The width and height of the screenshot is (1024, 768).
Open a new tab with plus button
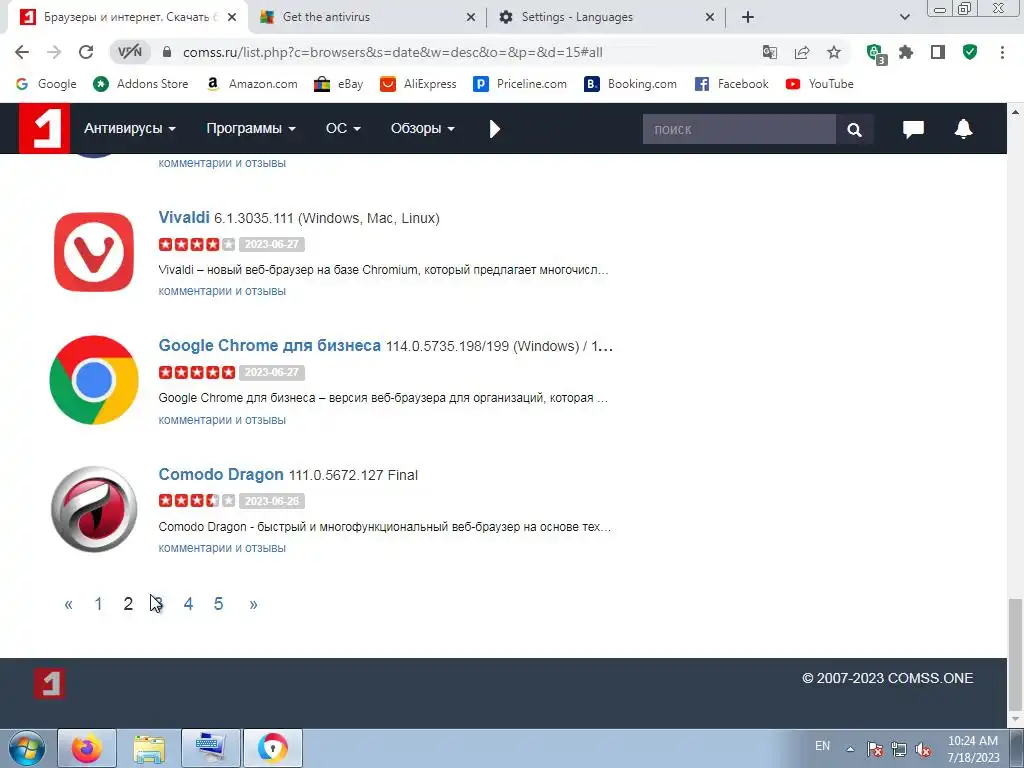(x=748, y=17)
